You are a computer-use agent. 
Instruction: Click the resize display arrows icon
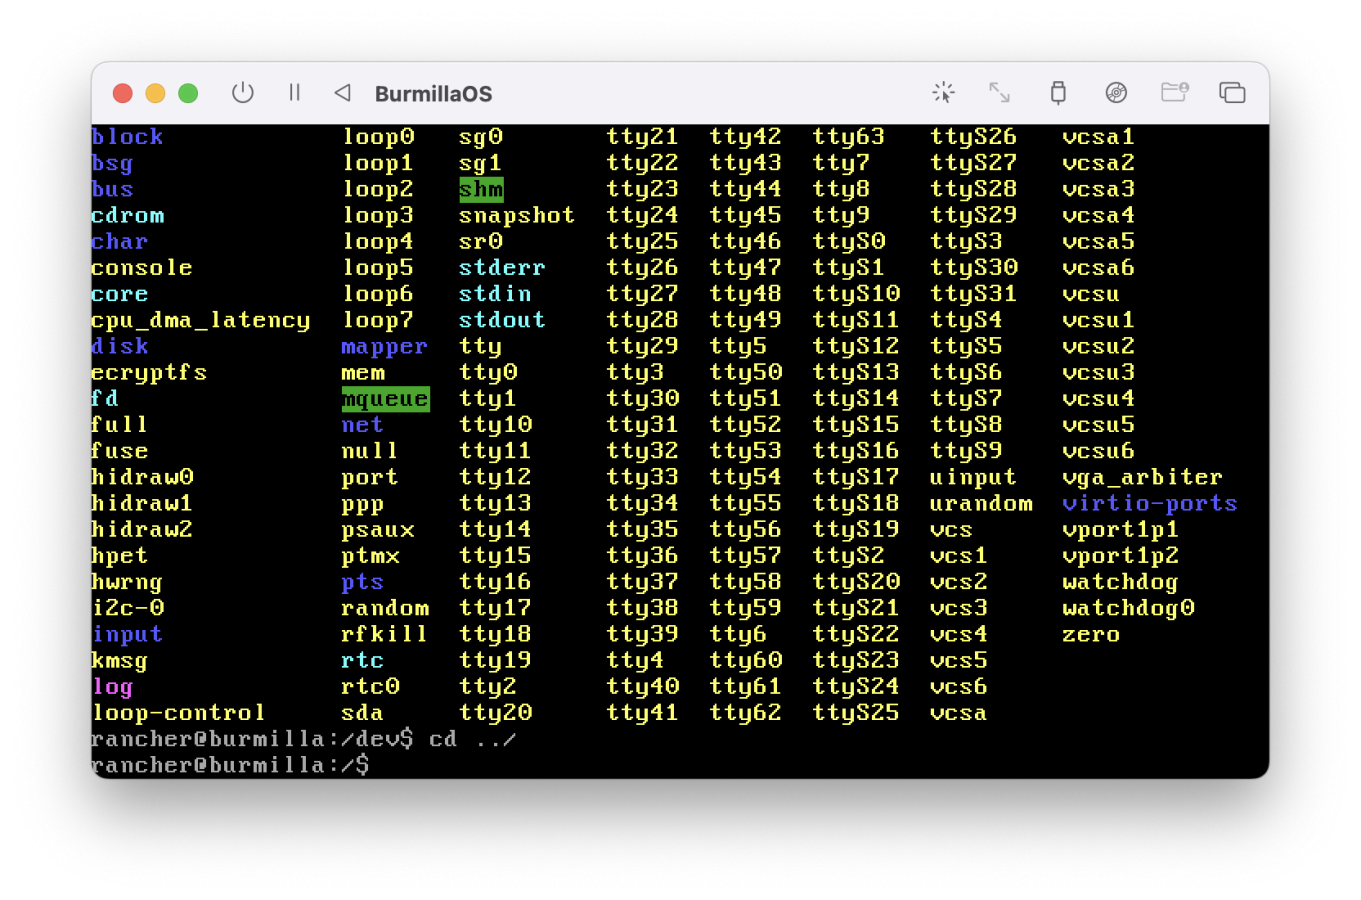tap(999, 93)
